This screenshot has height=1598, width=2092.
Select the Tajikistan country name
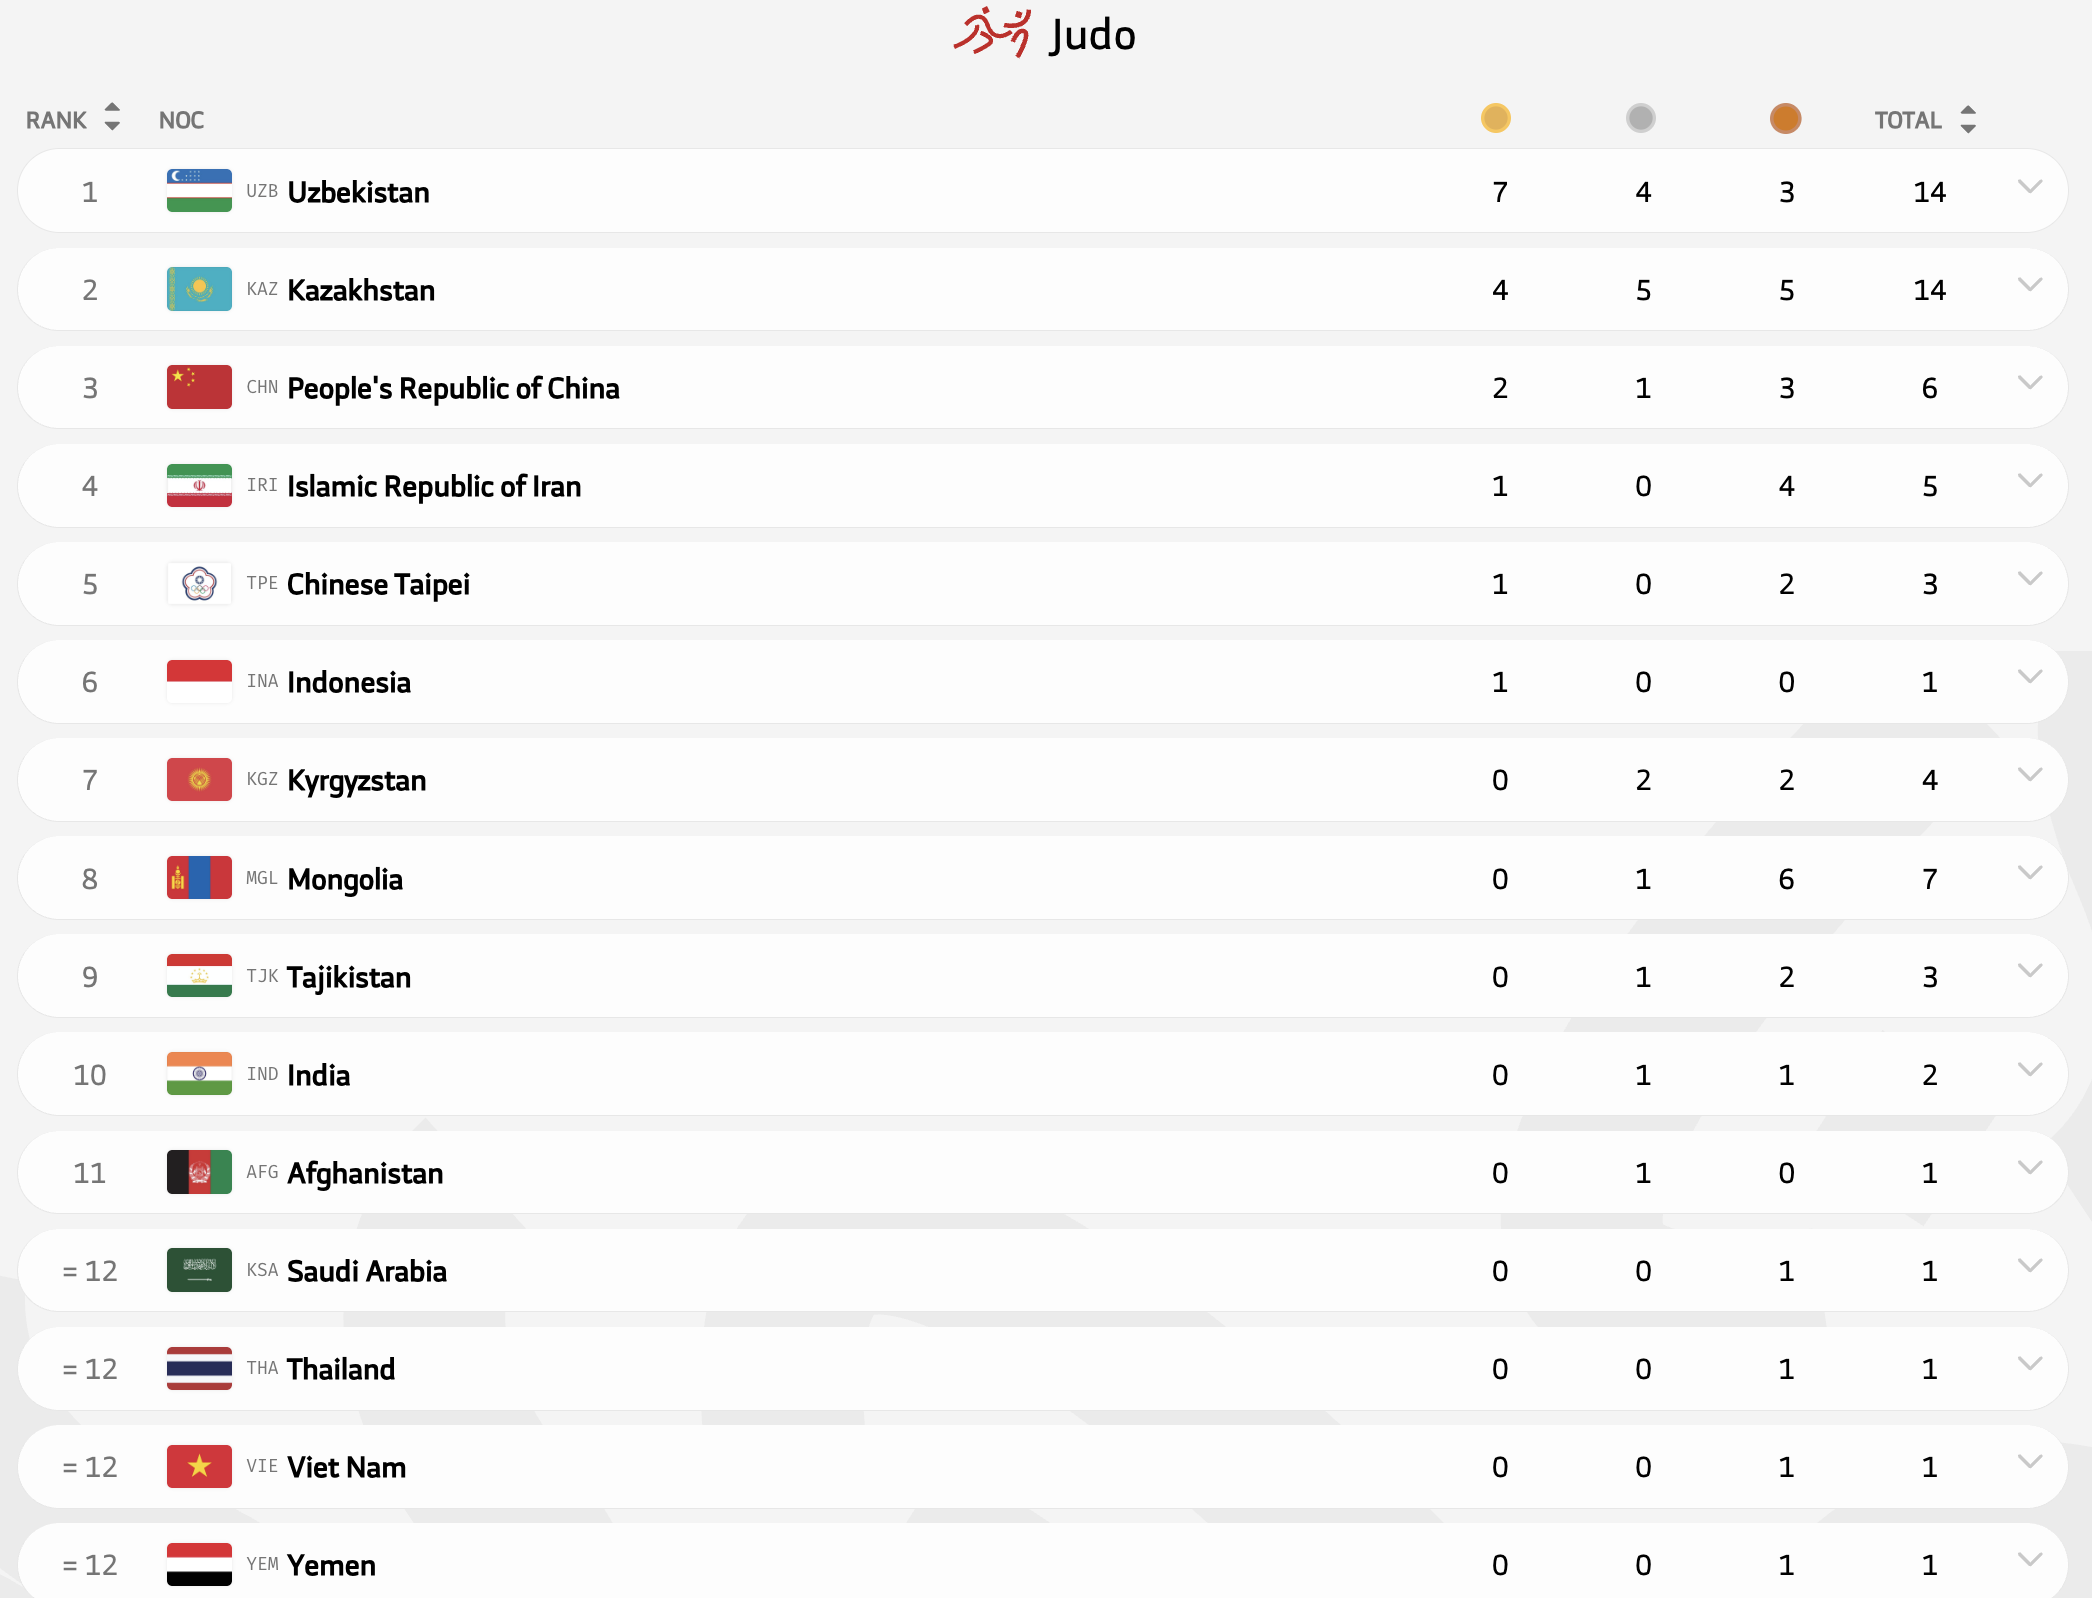348,977
